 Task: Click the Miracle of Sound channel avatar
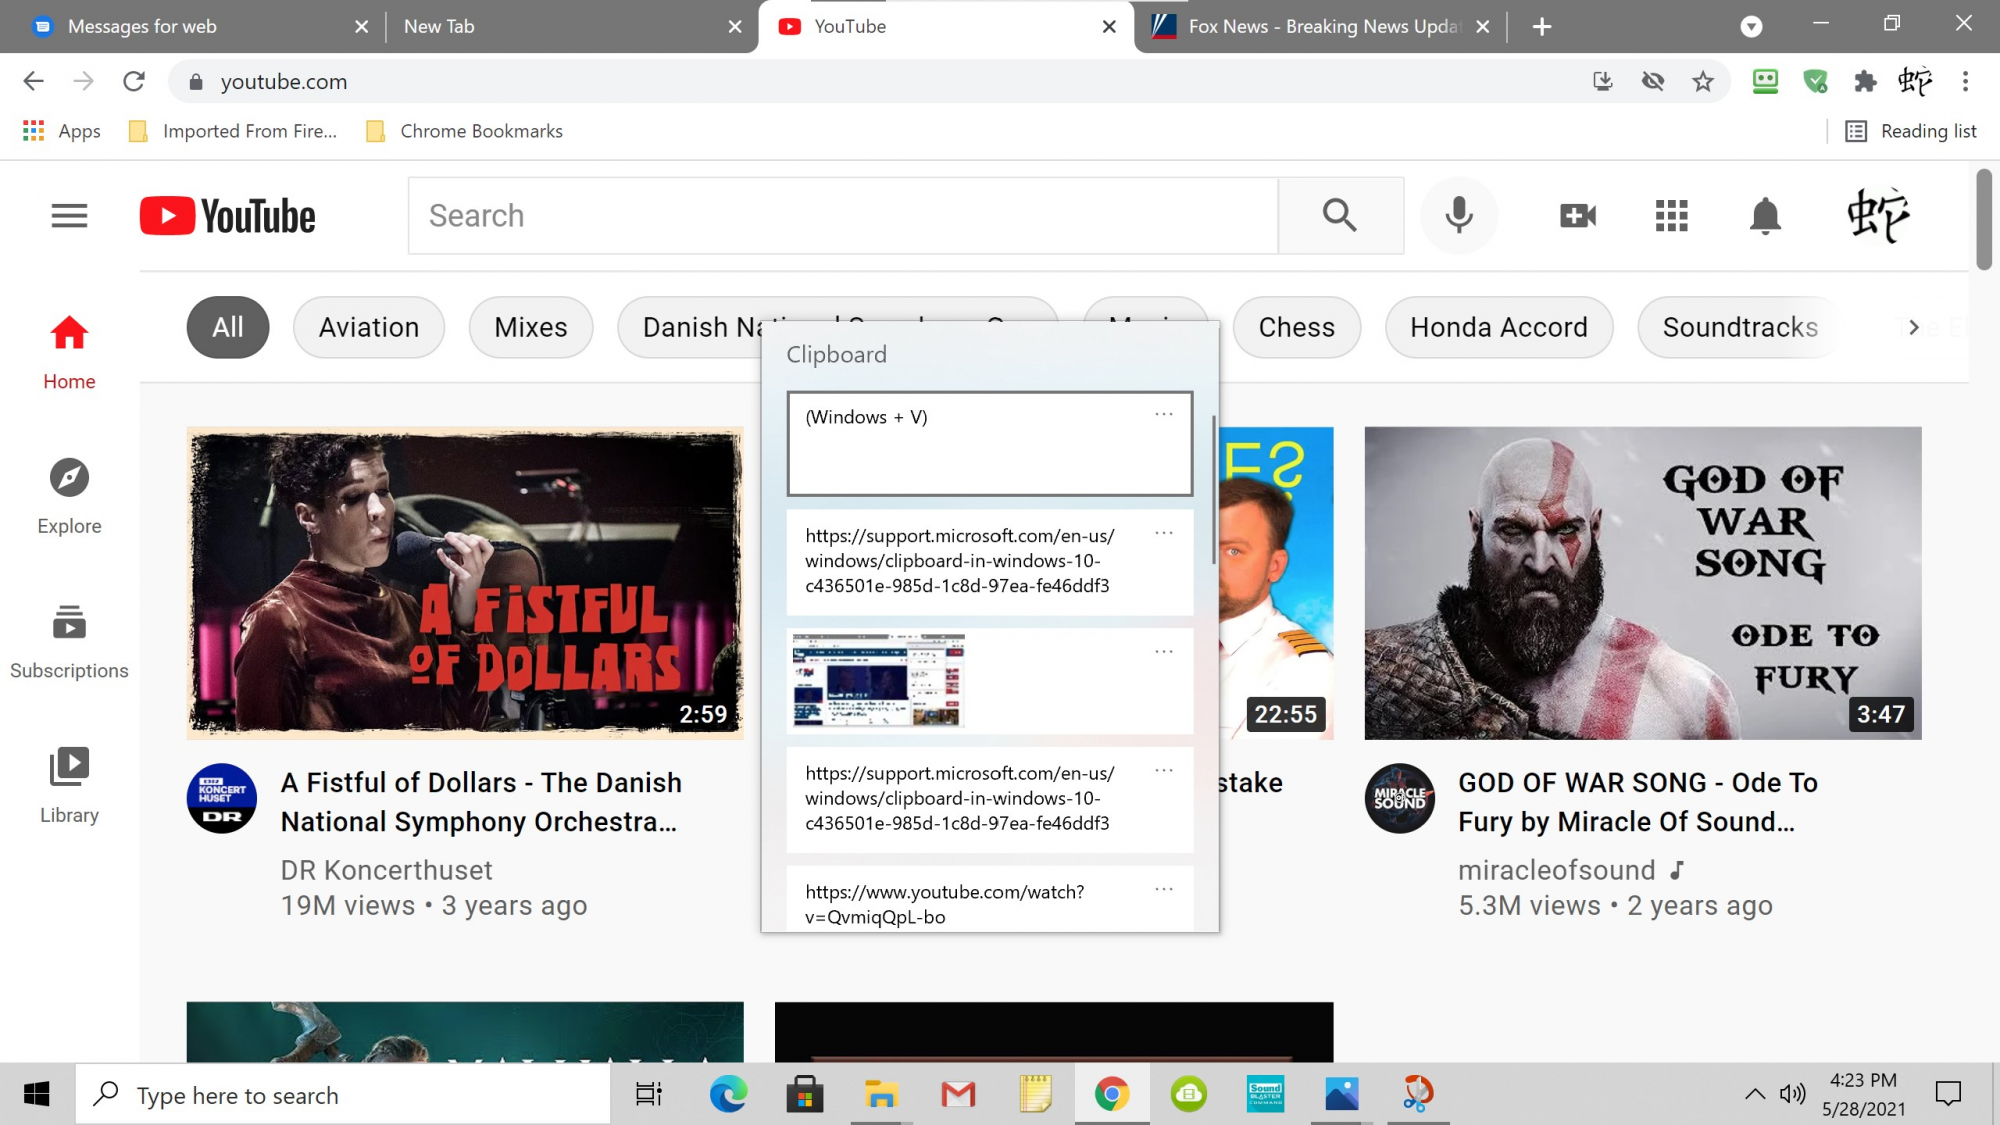[x=1400, y=798]
